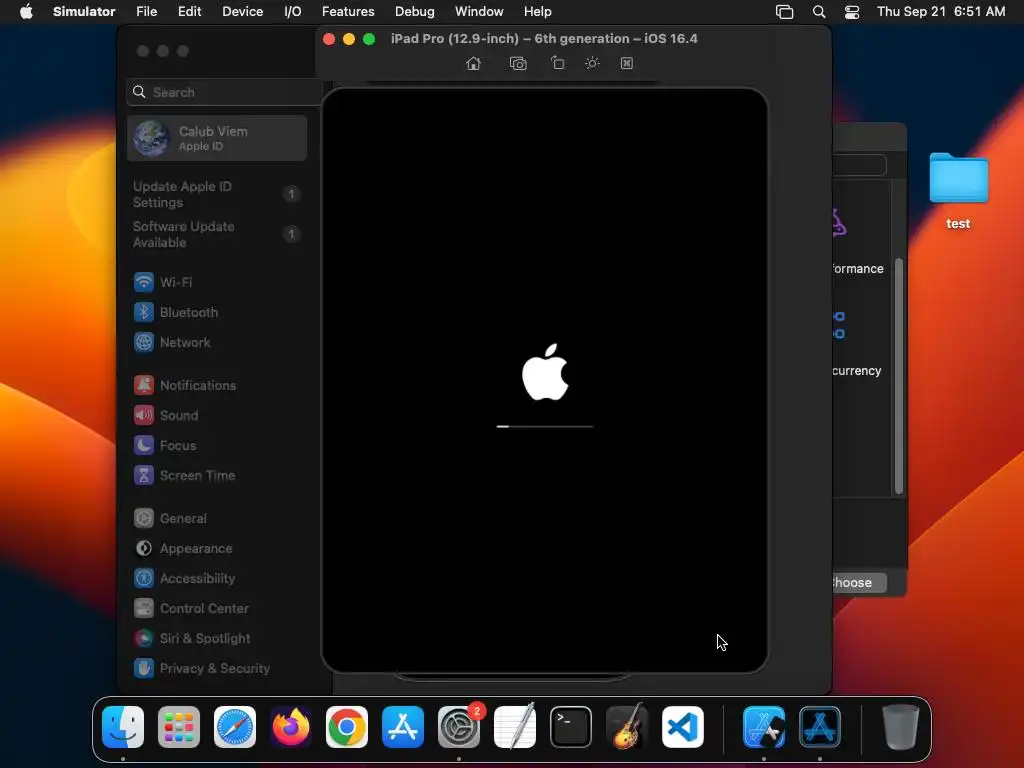
Task: Open the Window menu
Action: point(479,12)
